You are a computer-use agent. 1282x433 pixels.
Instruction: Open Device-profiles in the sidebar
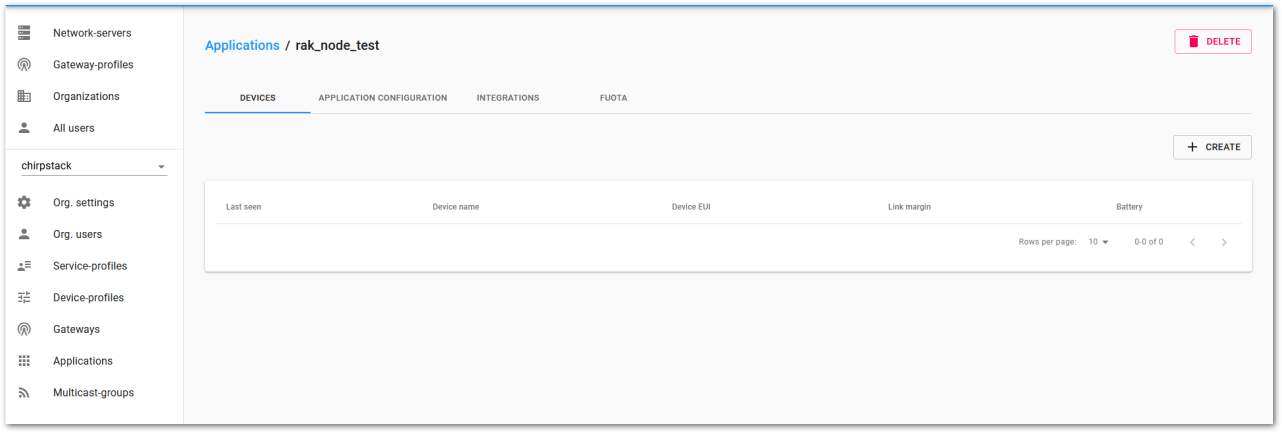(94, 298)
